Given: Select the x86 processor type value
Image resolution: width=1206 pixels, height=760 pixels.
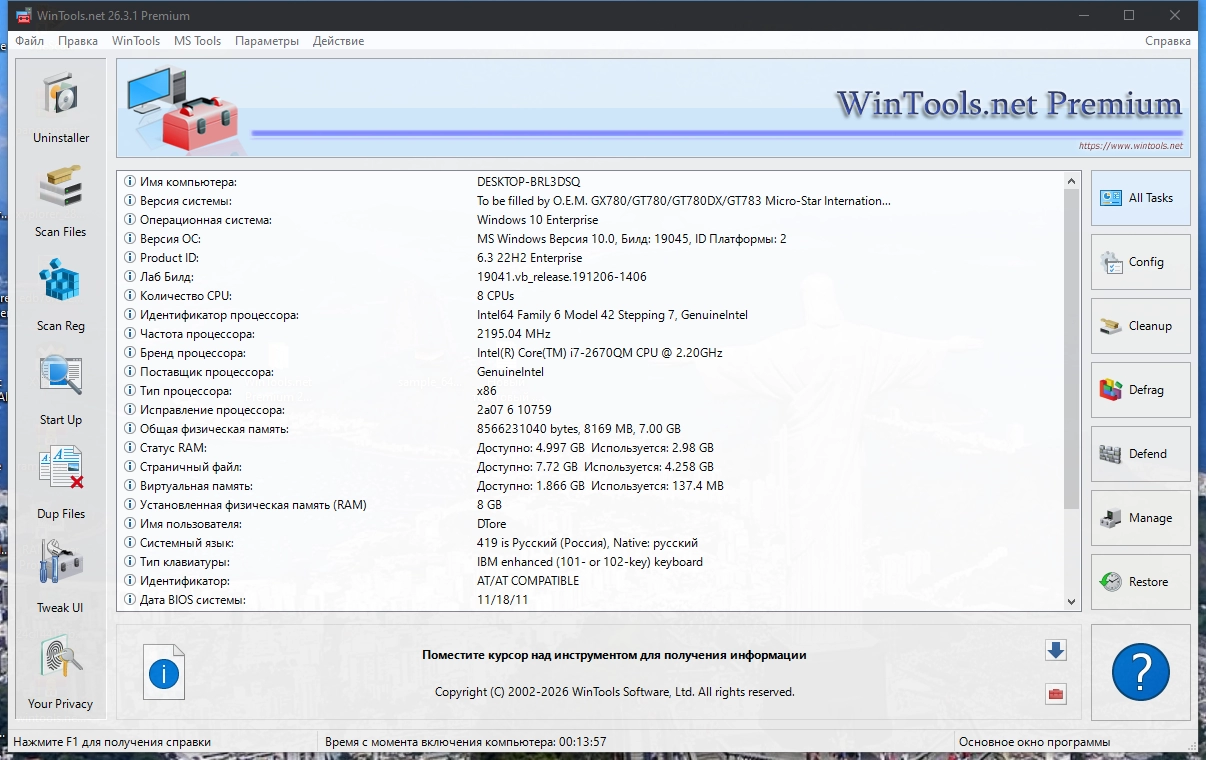Looking at the screenshot, I should (487, 391).
